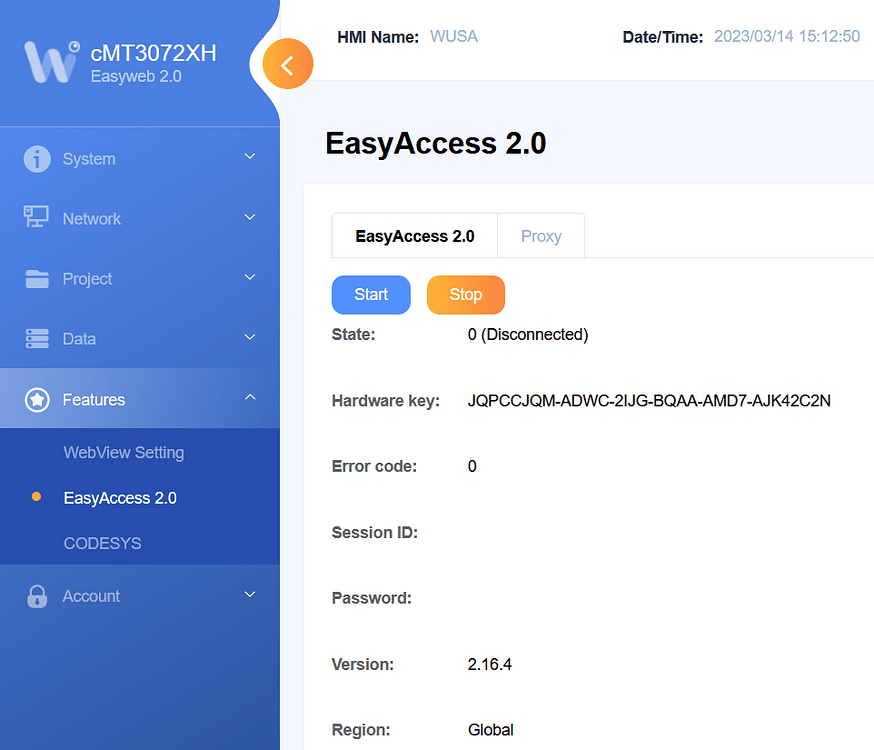Expand the Account section

[249, 595]
